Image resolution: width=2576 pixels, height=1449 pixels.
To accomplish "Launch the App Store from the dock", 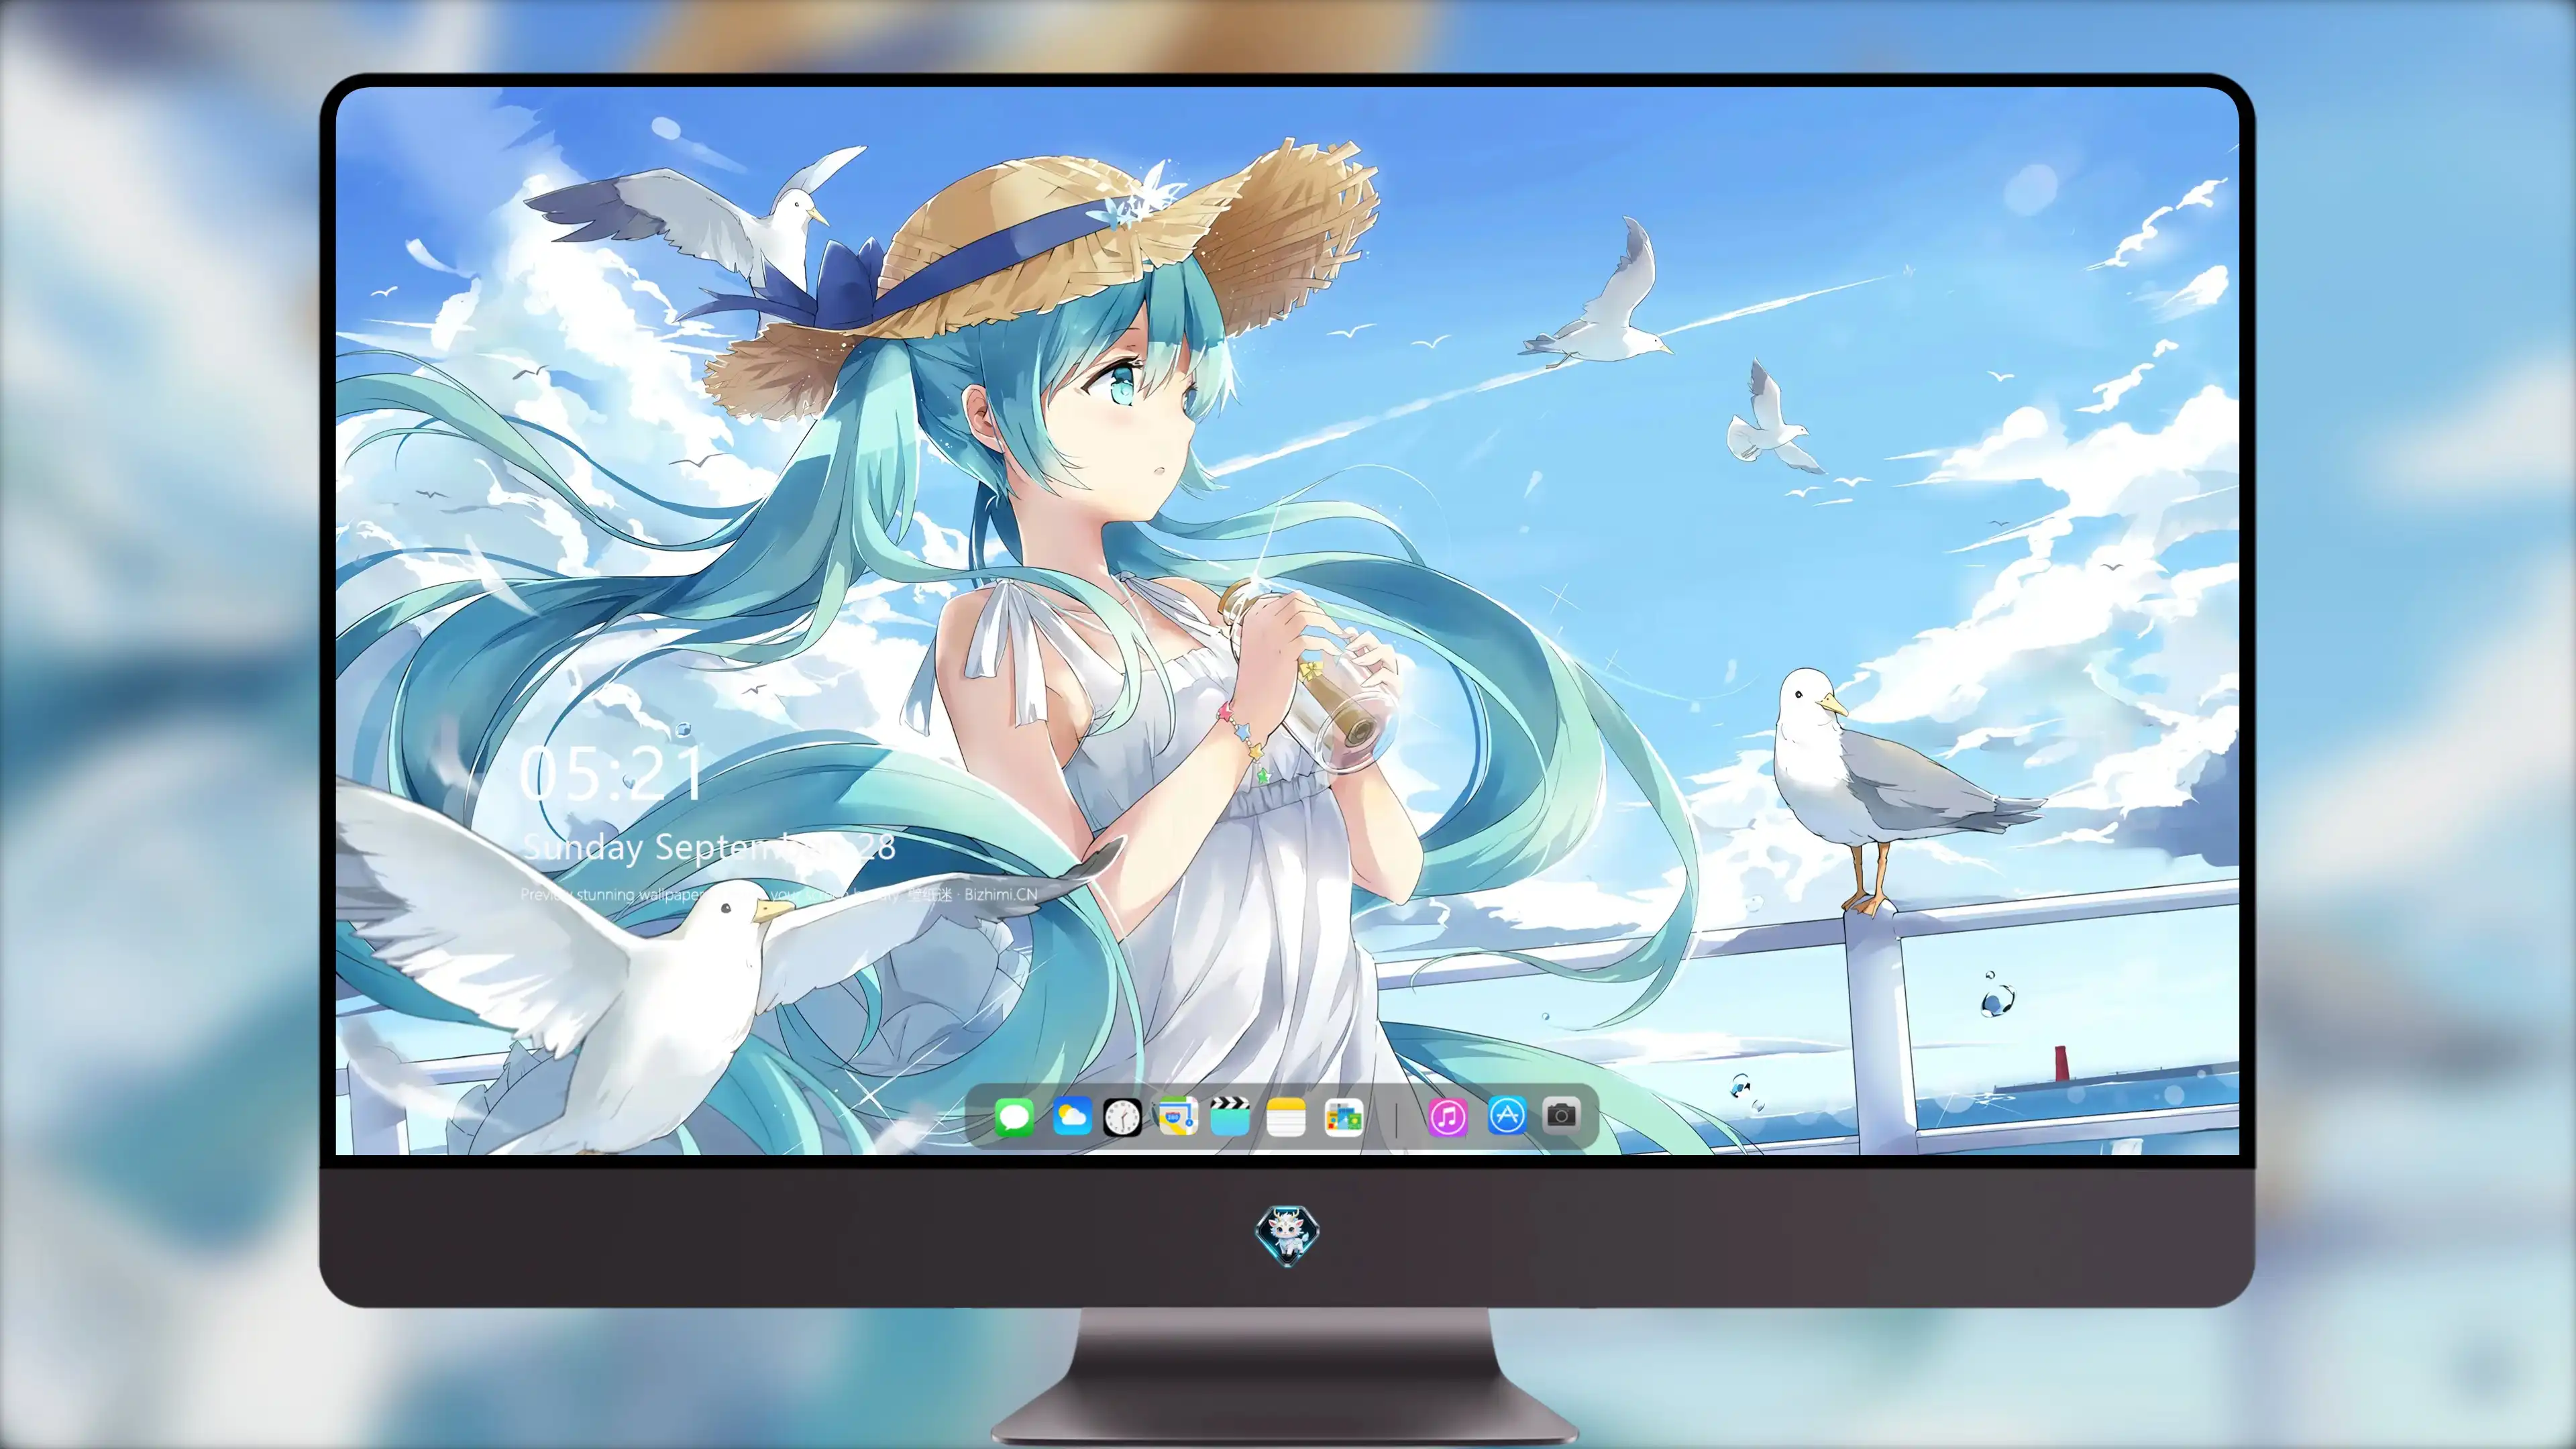I will tap(1507, 1115).
